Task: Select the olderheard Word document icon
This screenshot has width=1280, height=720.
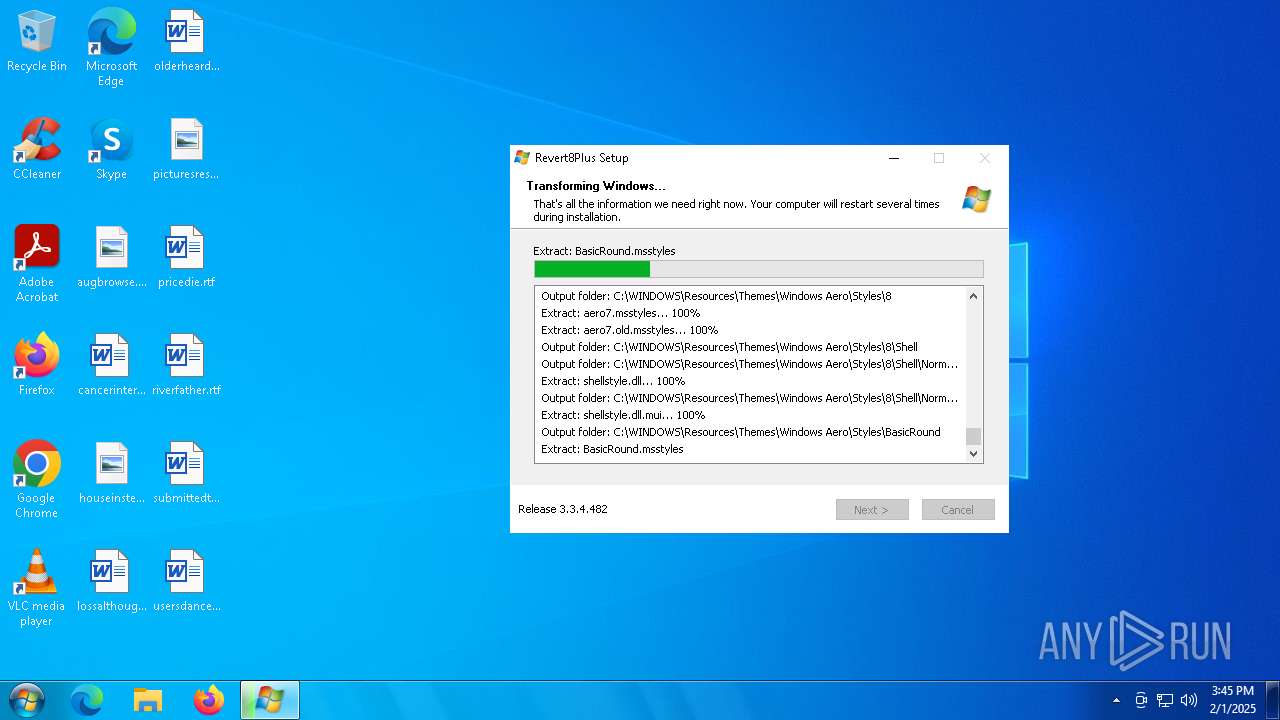Action: pyautogui.click(x=186, y=42)
